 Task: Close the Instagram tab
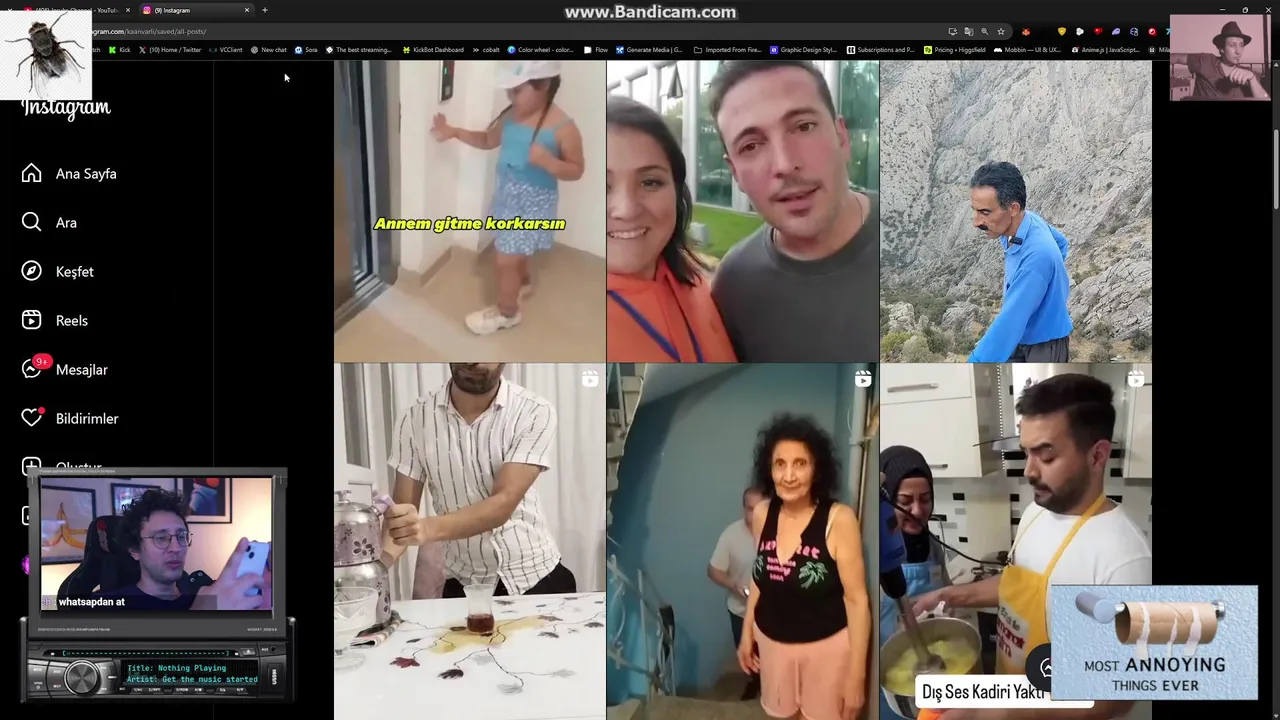[x=247, y=10]
